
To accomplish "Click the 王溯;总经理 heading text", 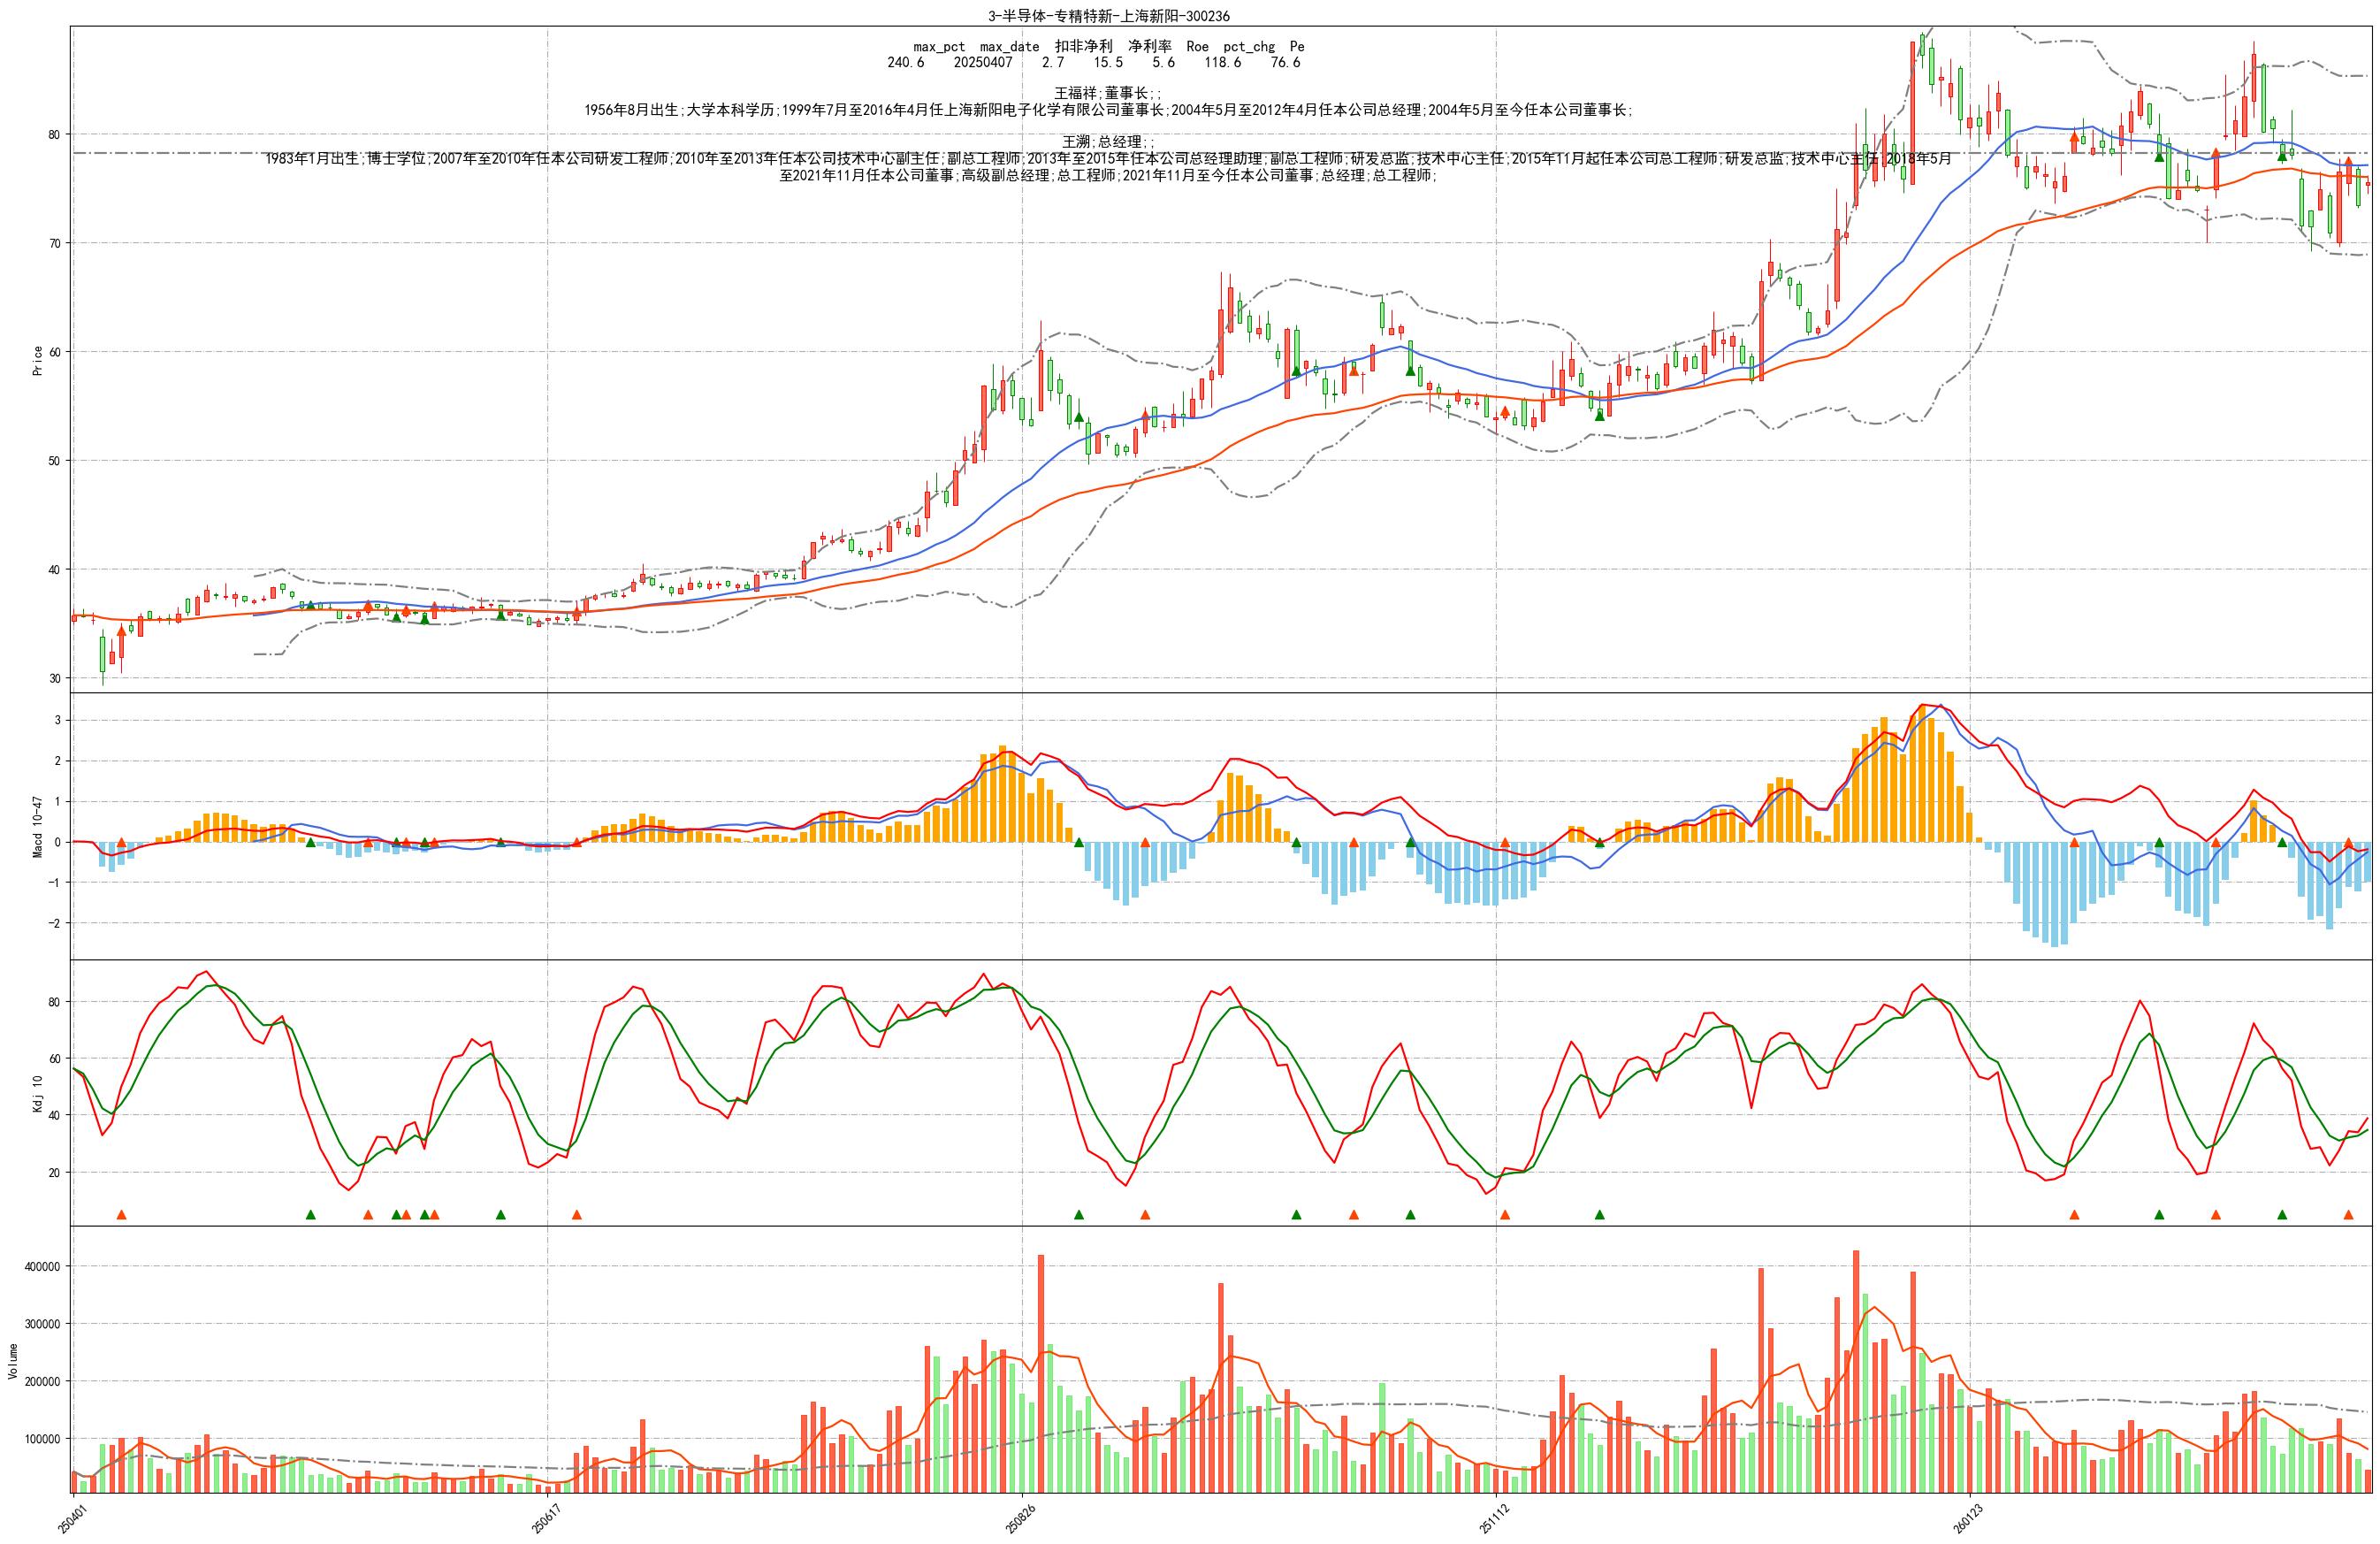I will tap(1108, 142).
